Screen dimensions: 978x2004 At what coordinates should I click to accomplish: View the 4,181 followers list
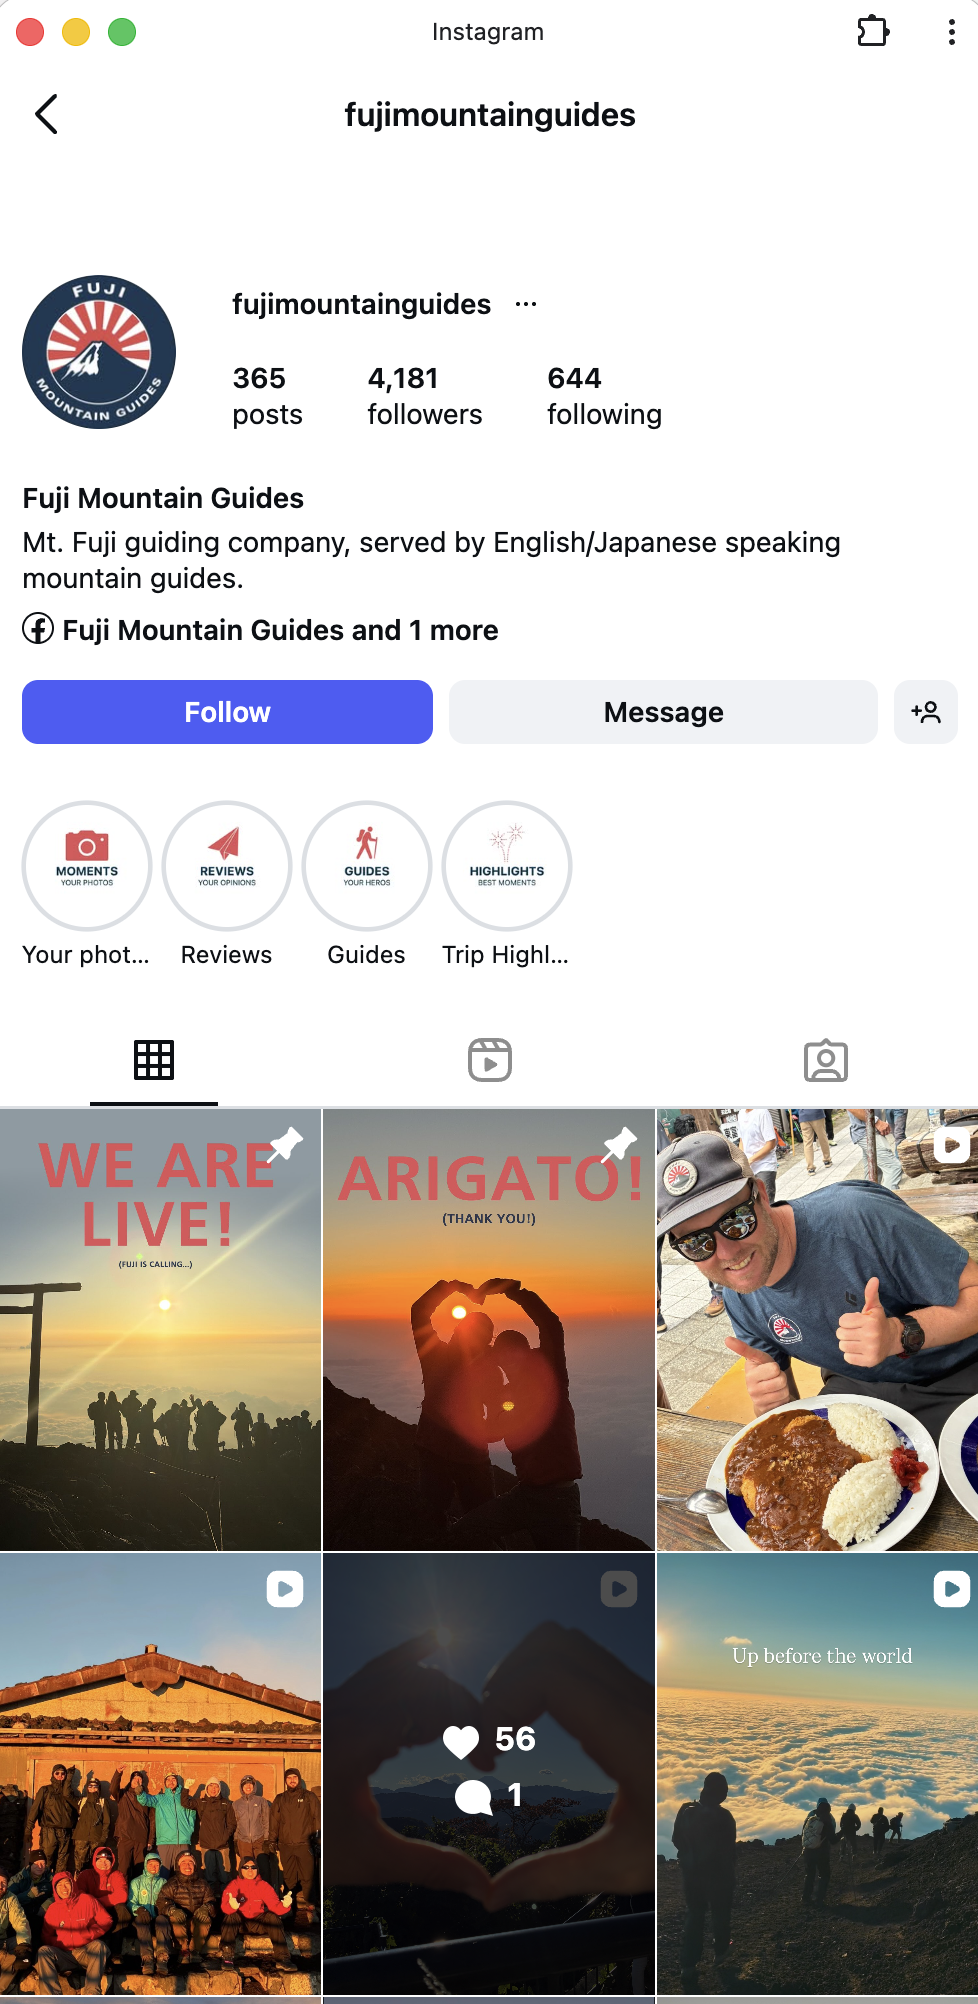pos(425,396)
